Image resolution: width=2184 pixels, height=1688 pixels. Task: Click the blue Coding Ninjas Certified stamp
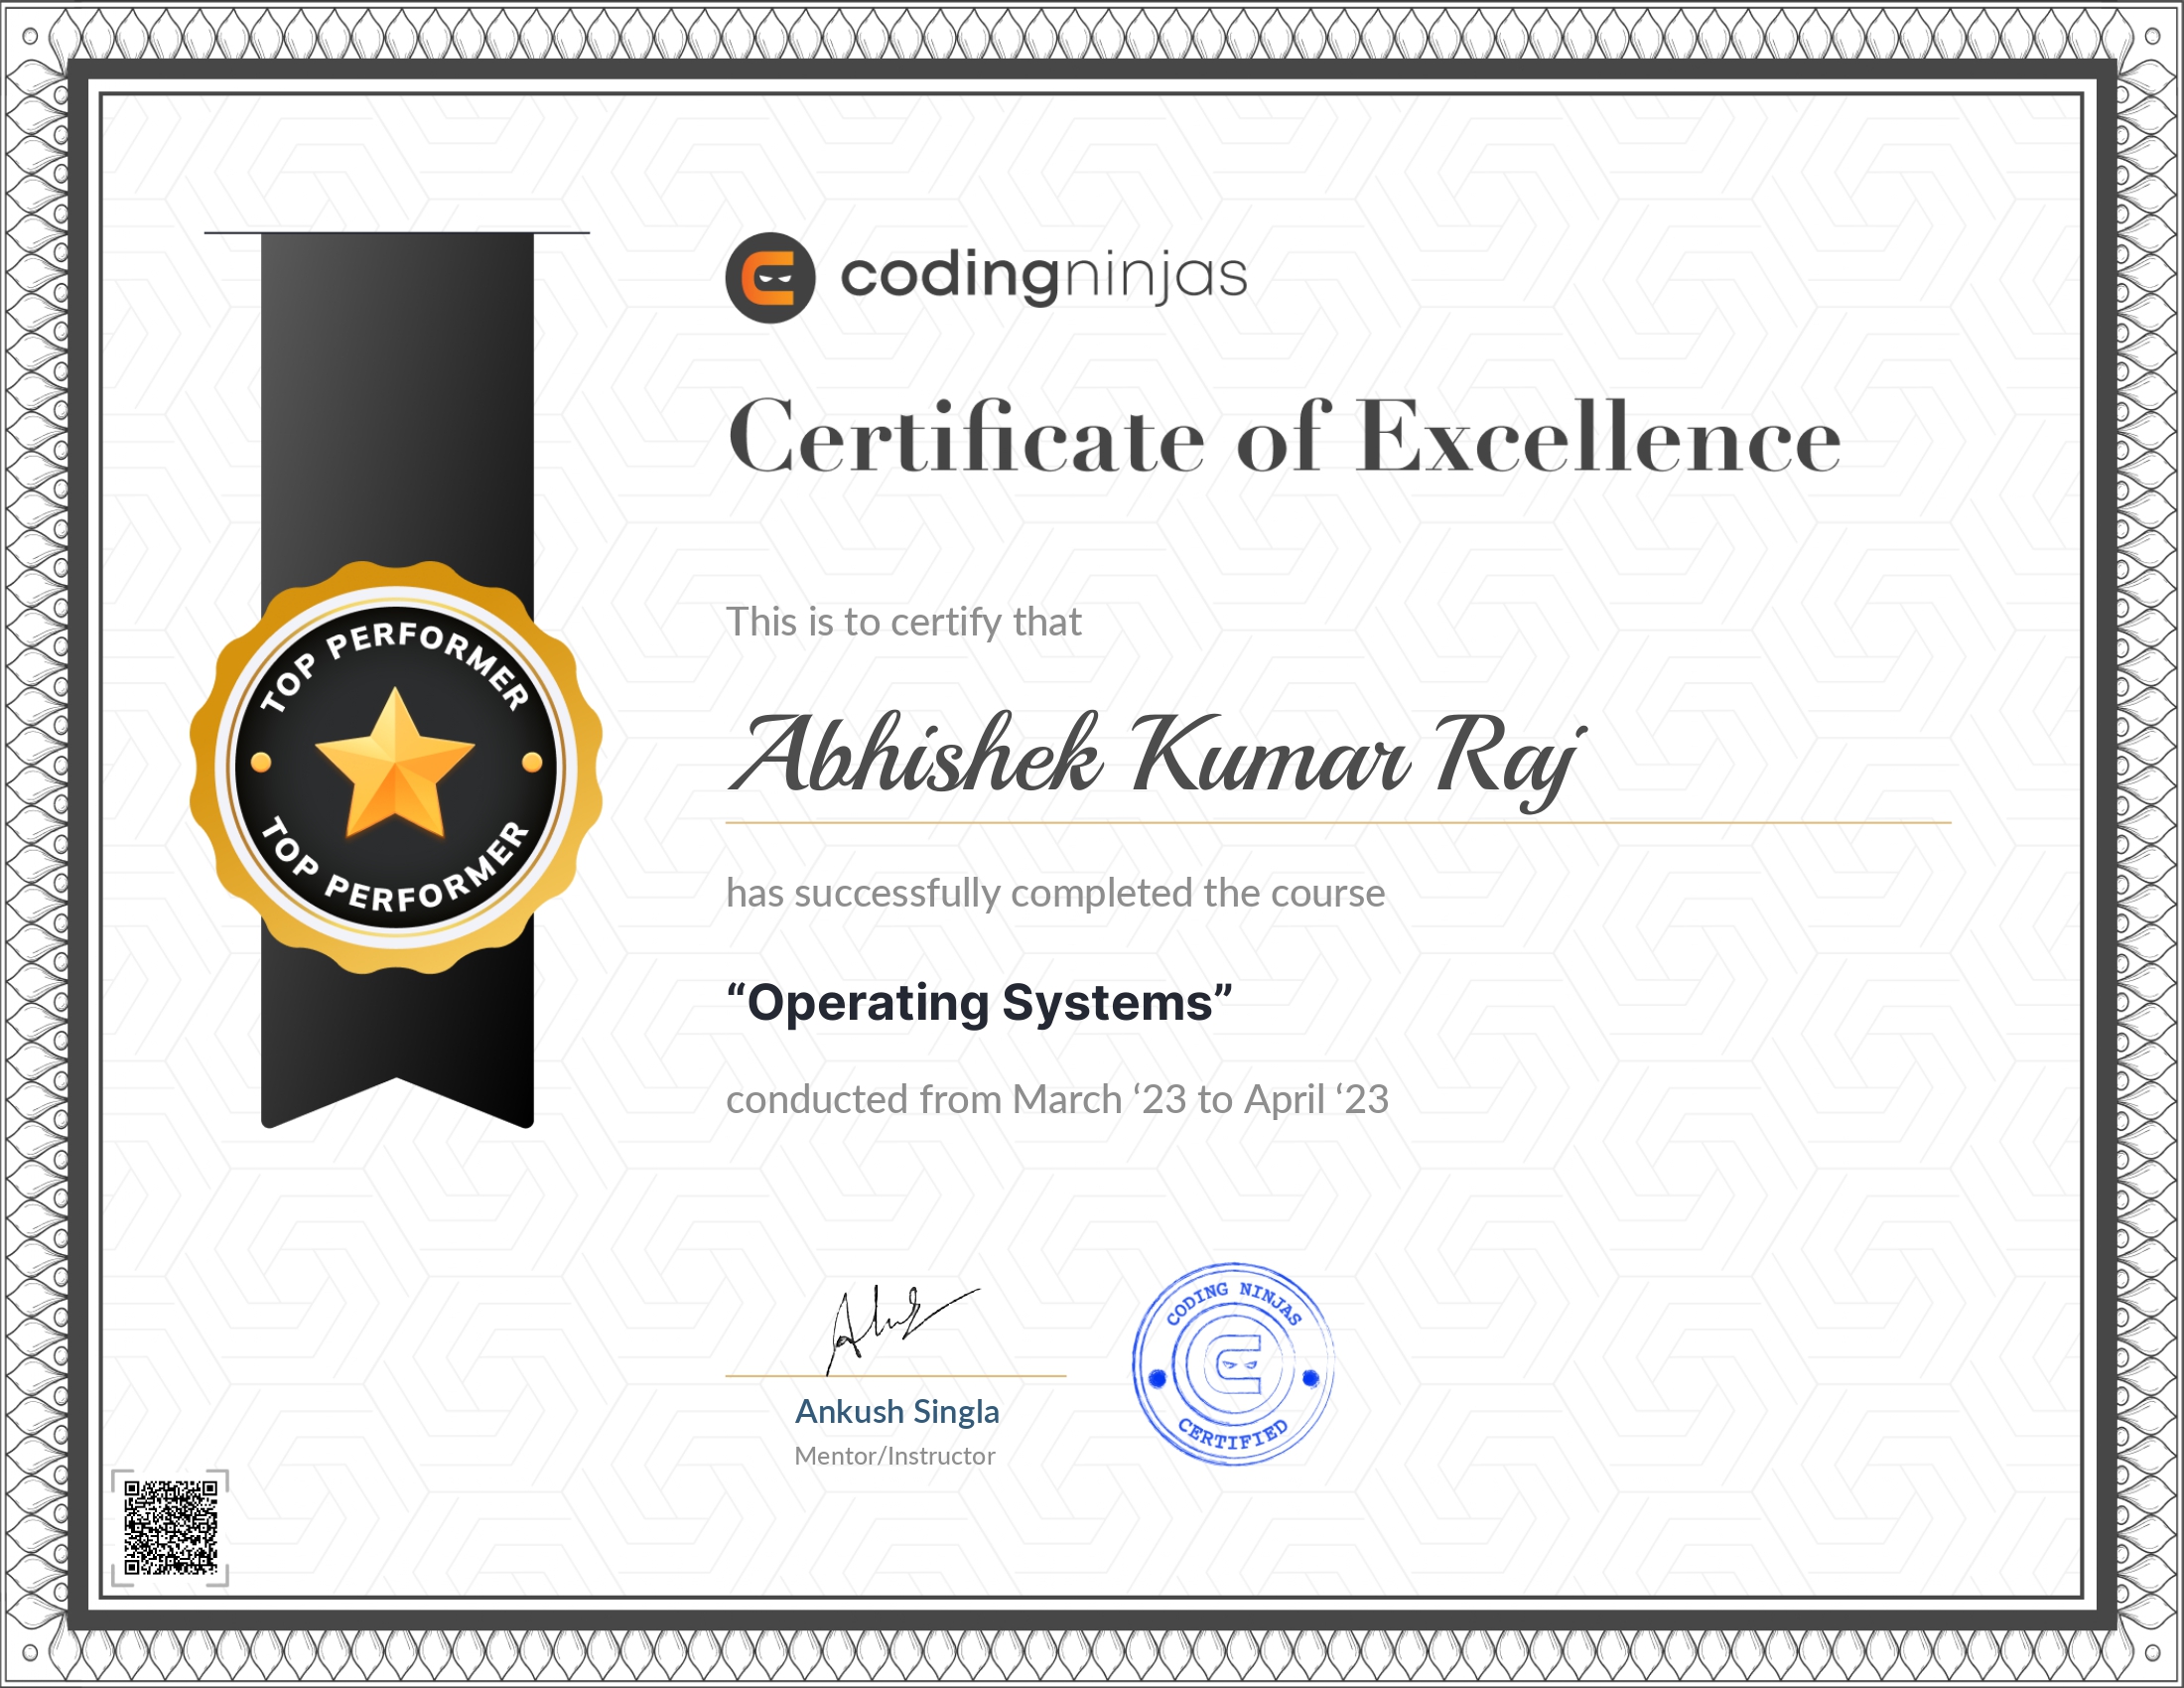[1233, 1364]
